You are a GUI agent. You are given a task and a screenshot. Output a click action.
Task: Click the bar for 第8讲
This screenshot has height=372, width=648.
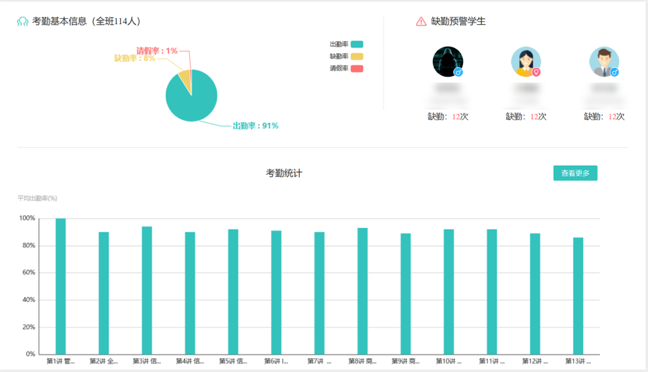pyautogui.click(x=362, y=291)
